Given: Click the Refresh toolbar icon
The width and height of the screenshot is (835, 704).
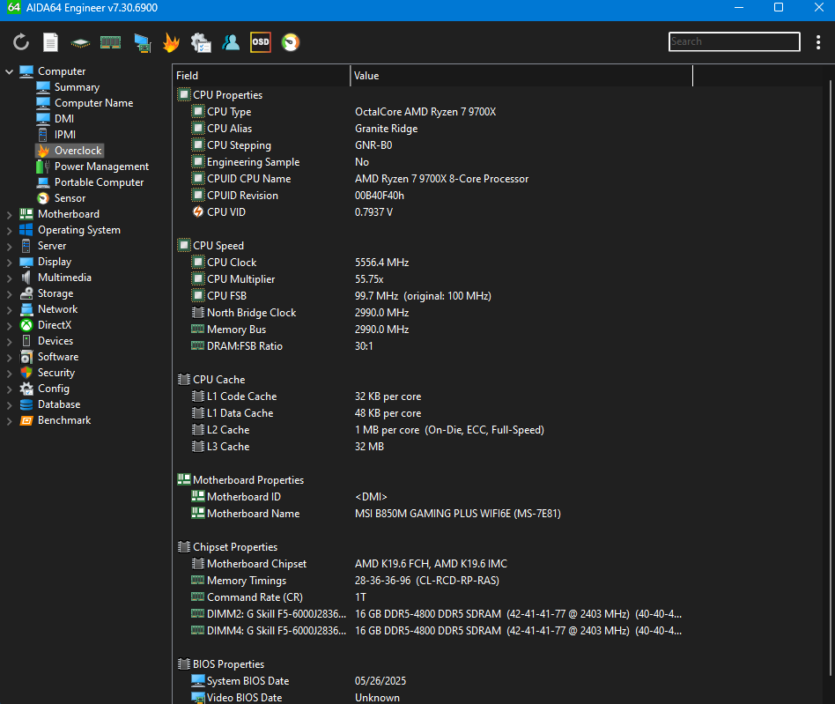Looking at the screenshot, I should pyautogui.click(x=21, y=42).
